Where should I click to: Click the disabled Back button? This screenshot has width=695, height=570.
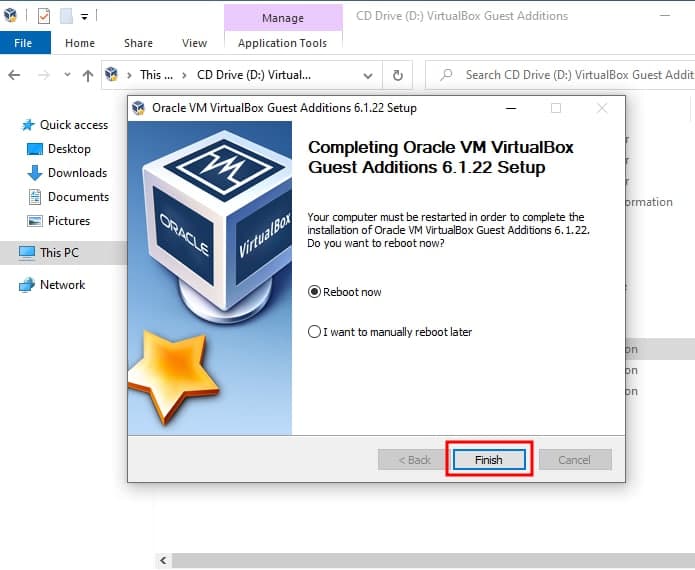[x=414, y=460]
